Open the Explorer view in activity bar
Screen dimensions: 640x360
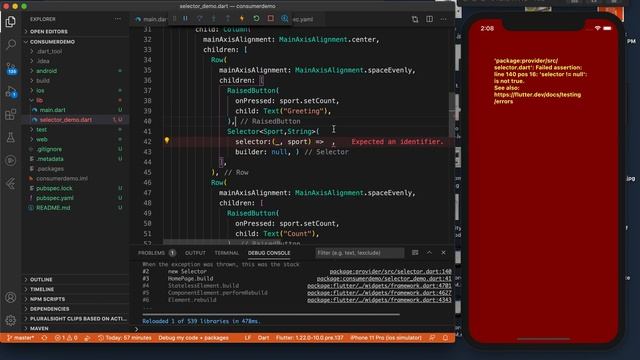[11, 22]
